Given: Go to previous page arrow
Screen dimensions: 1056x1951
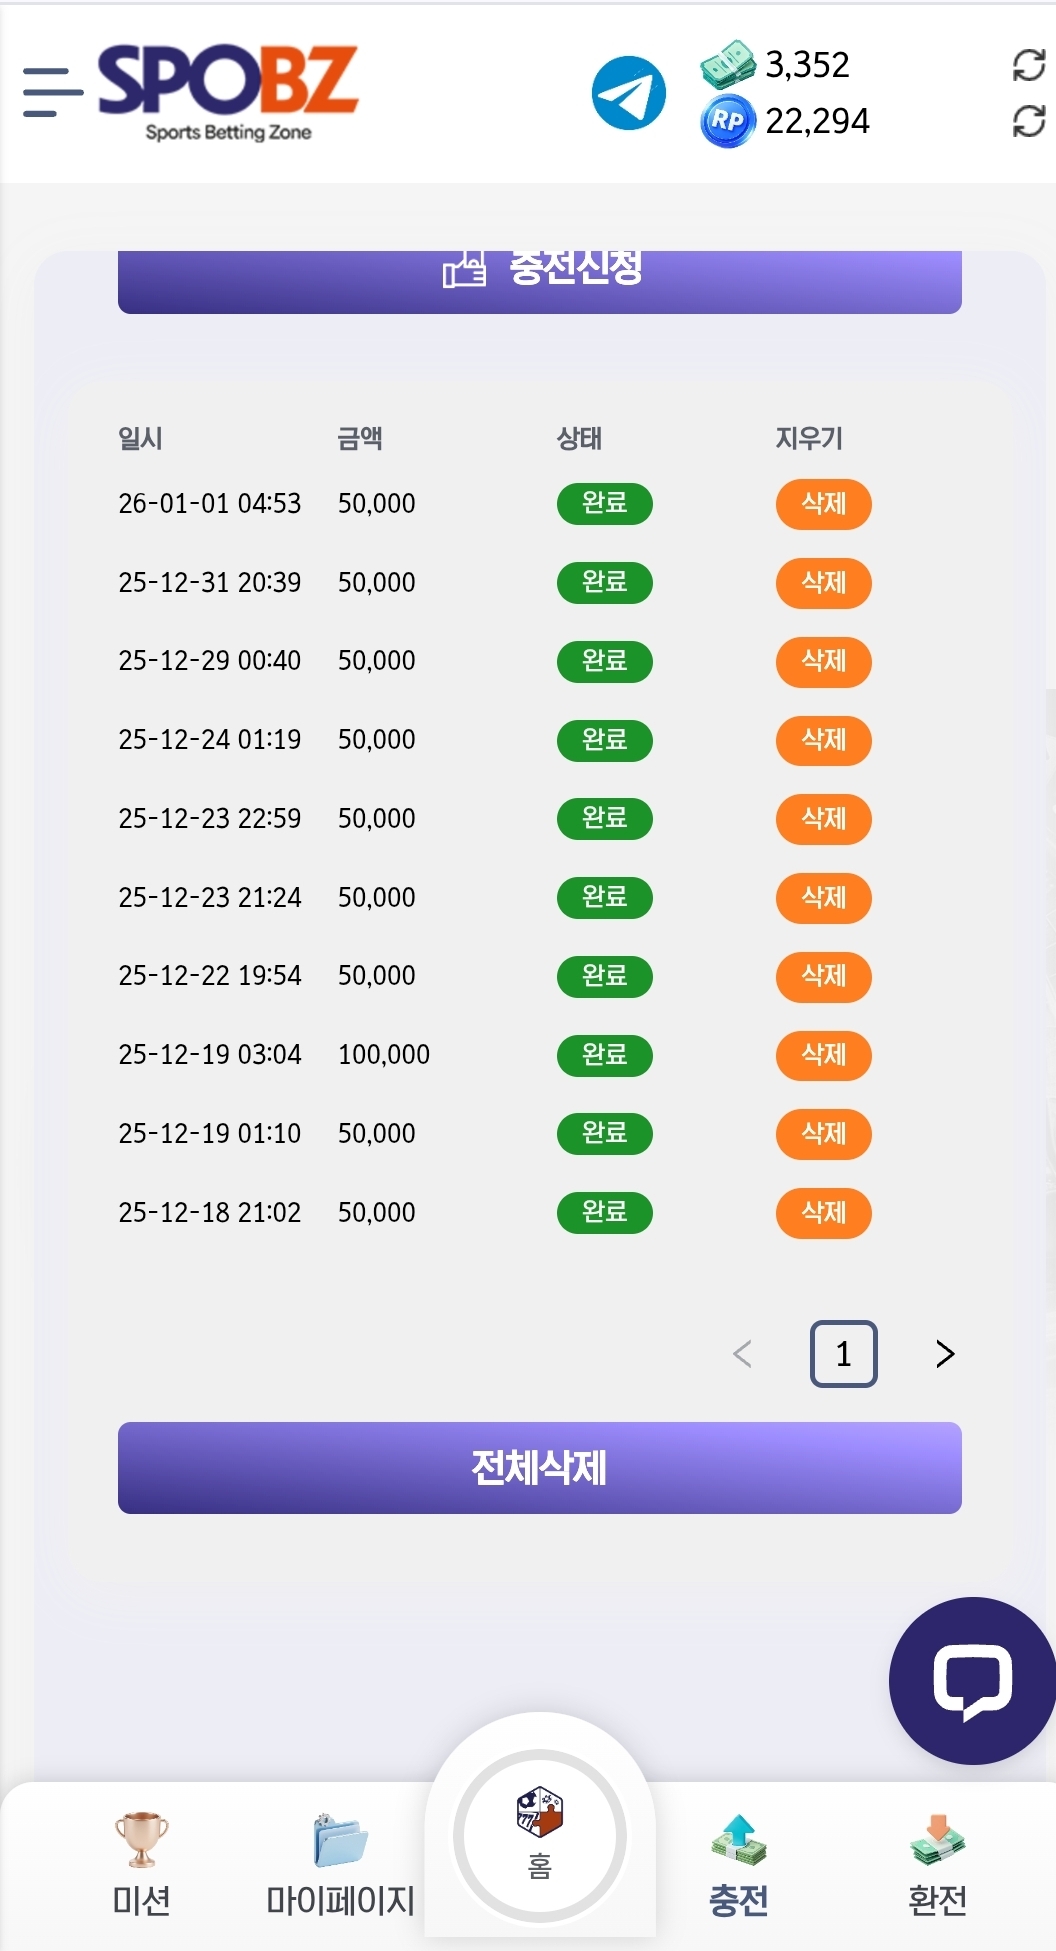Looking at the screenshot, I should 742,1354.
